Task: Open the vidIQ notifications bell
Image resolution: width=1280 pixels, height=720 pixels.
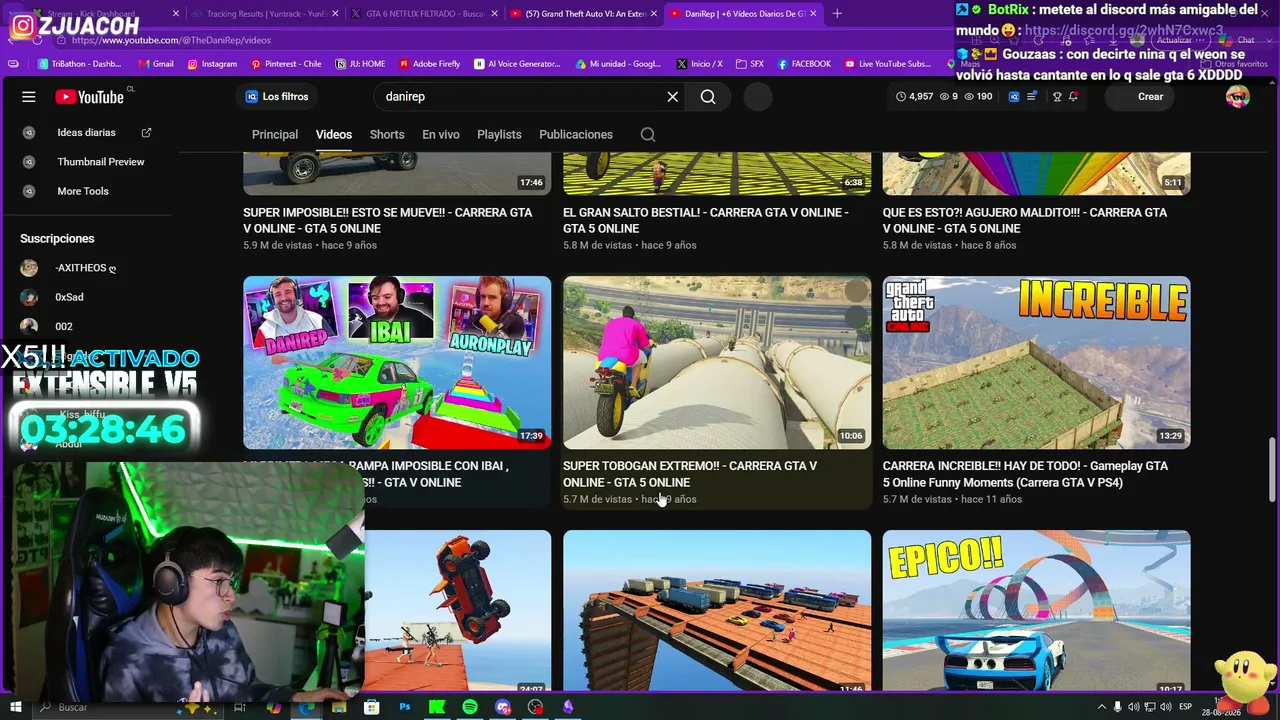Action: tap(1073, 97)
